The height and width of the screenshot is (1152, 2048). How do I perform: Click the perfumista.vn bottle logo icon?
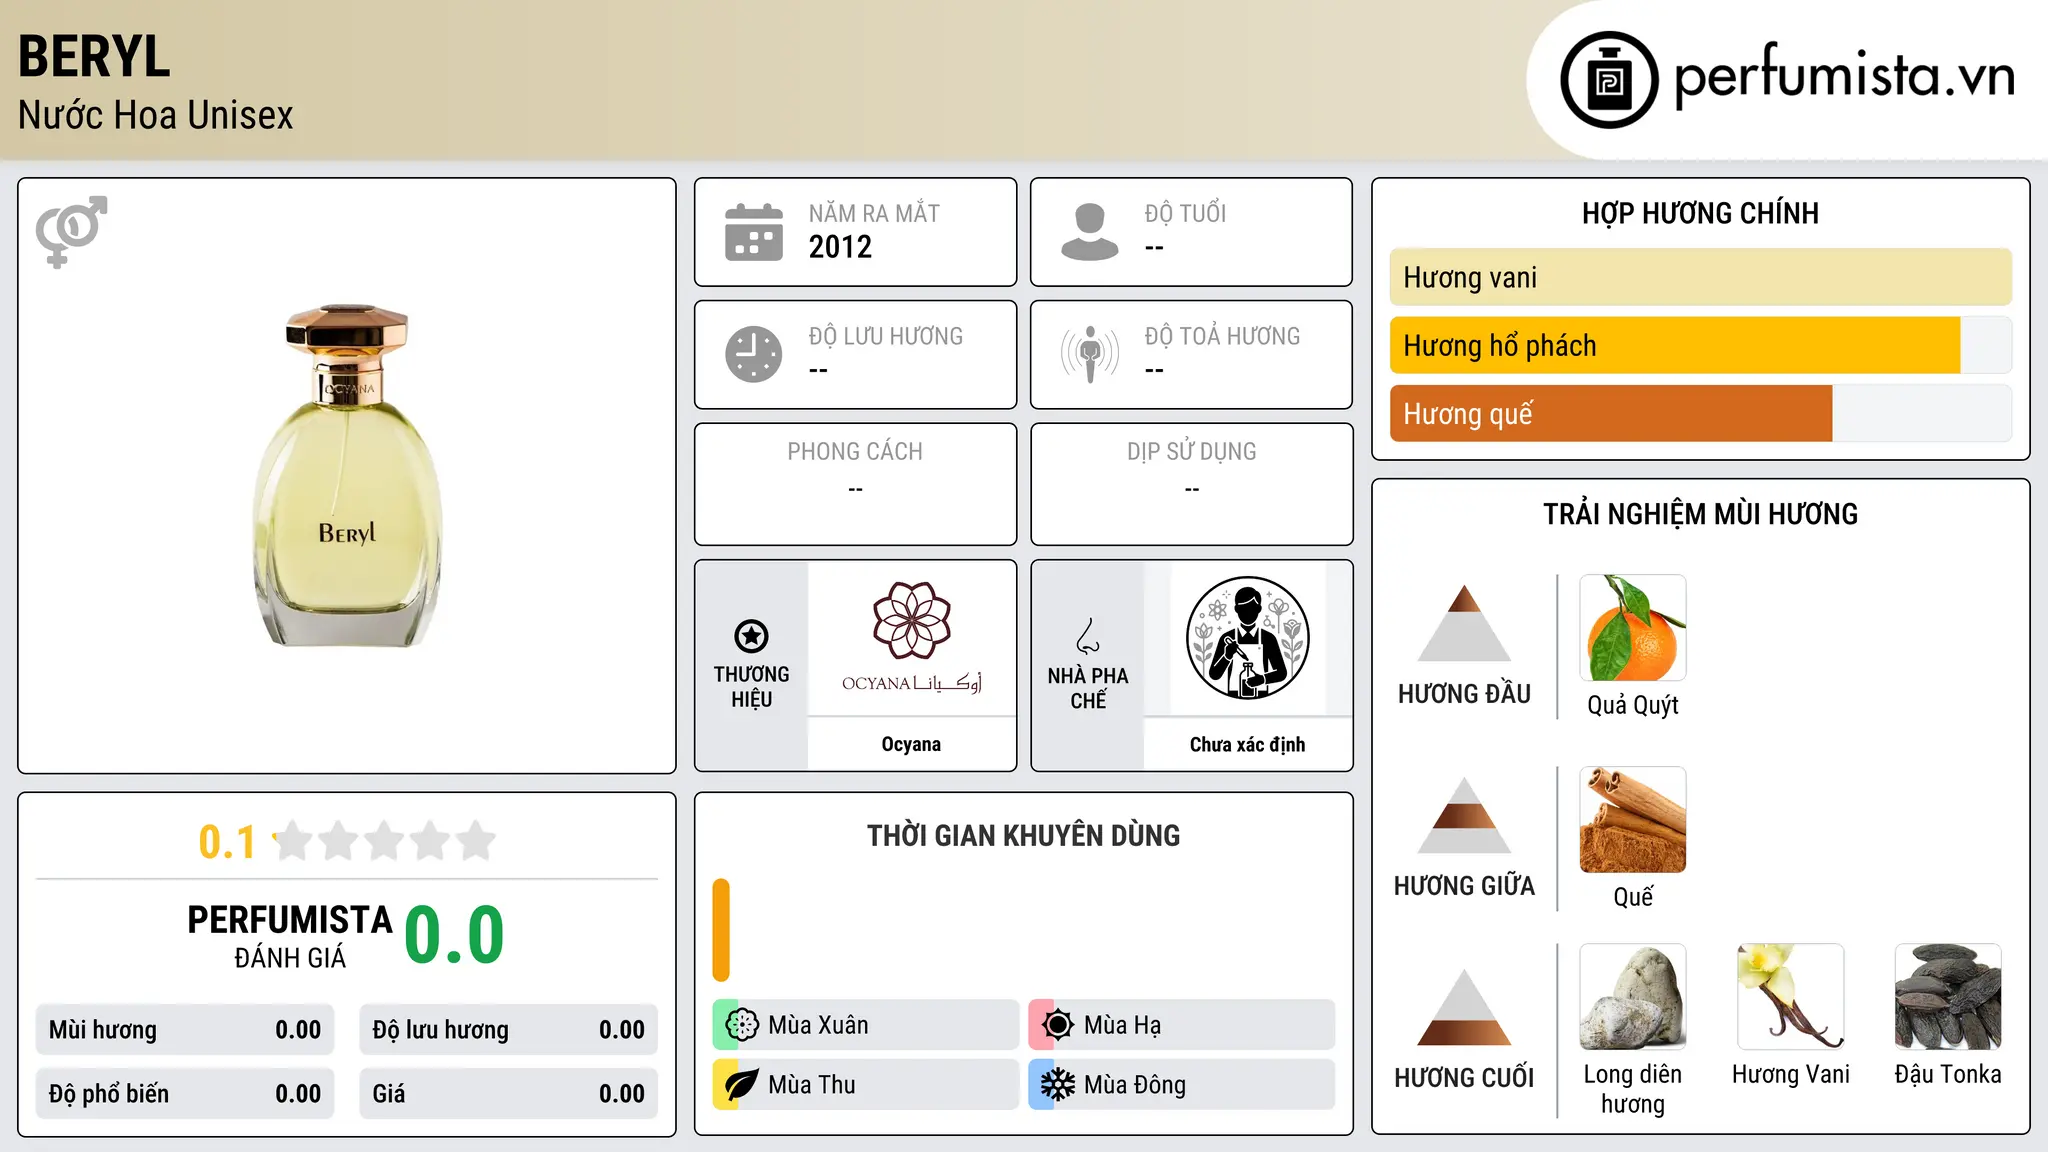click(1609, 80)
